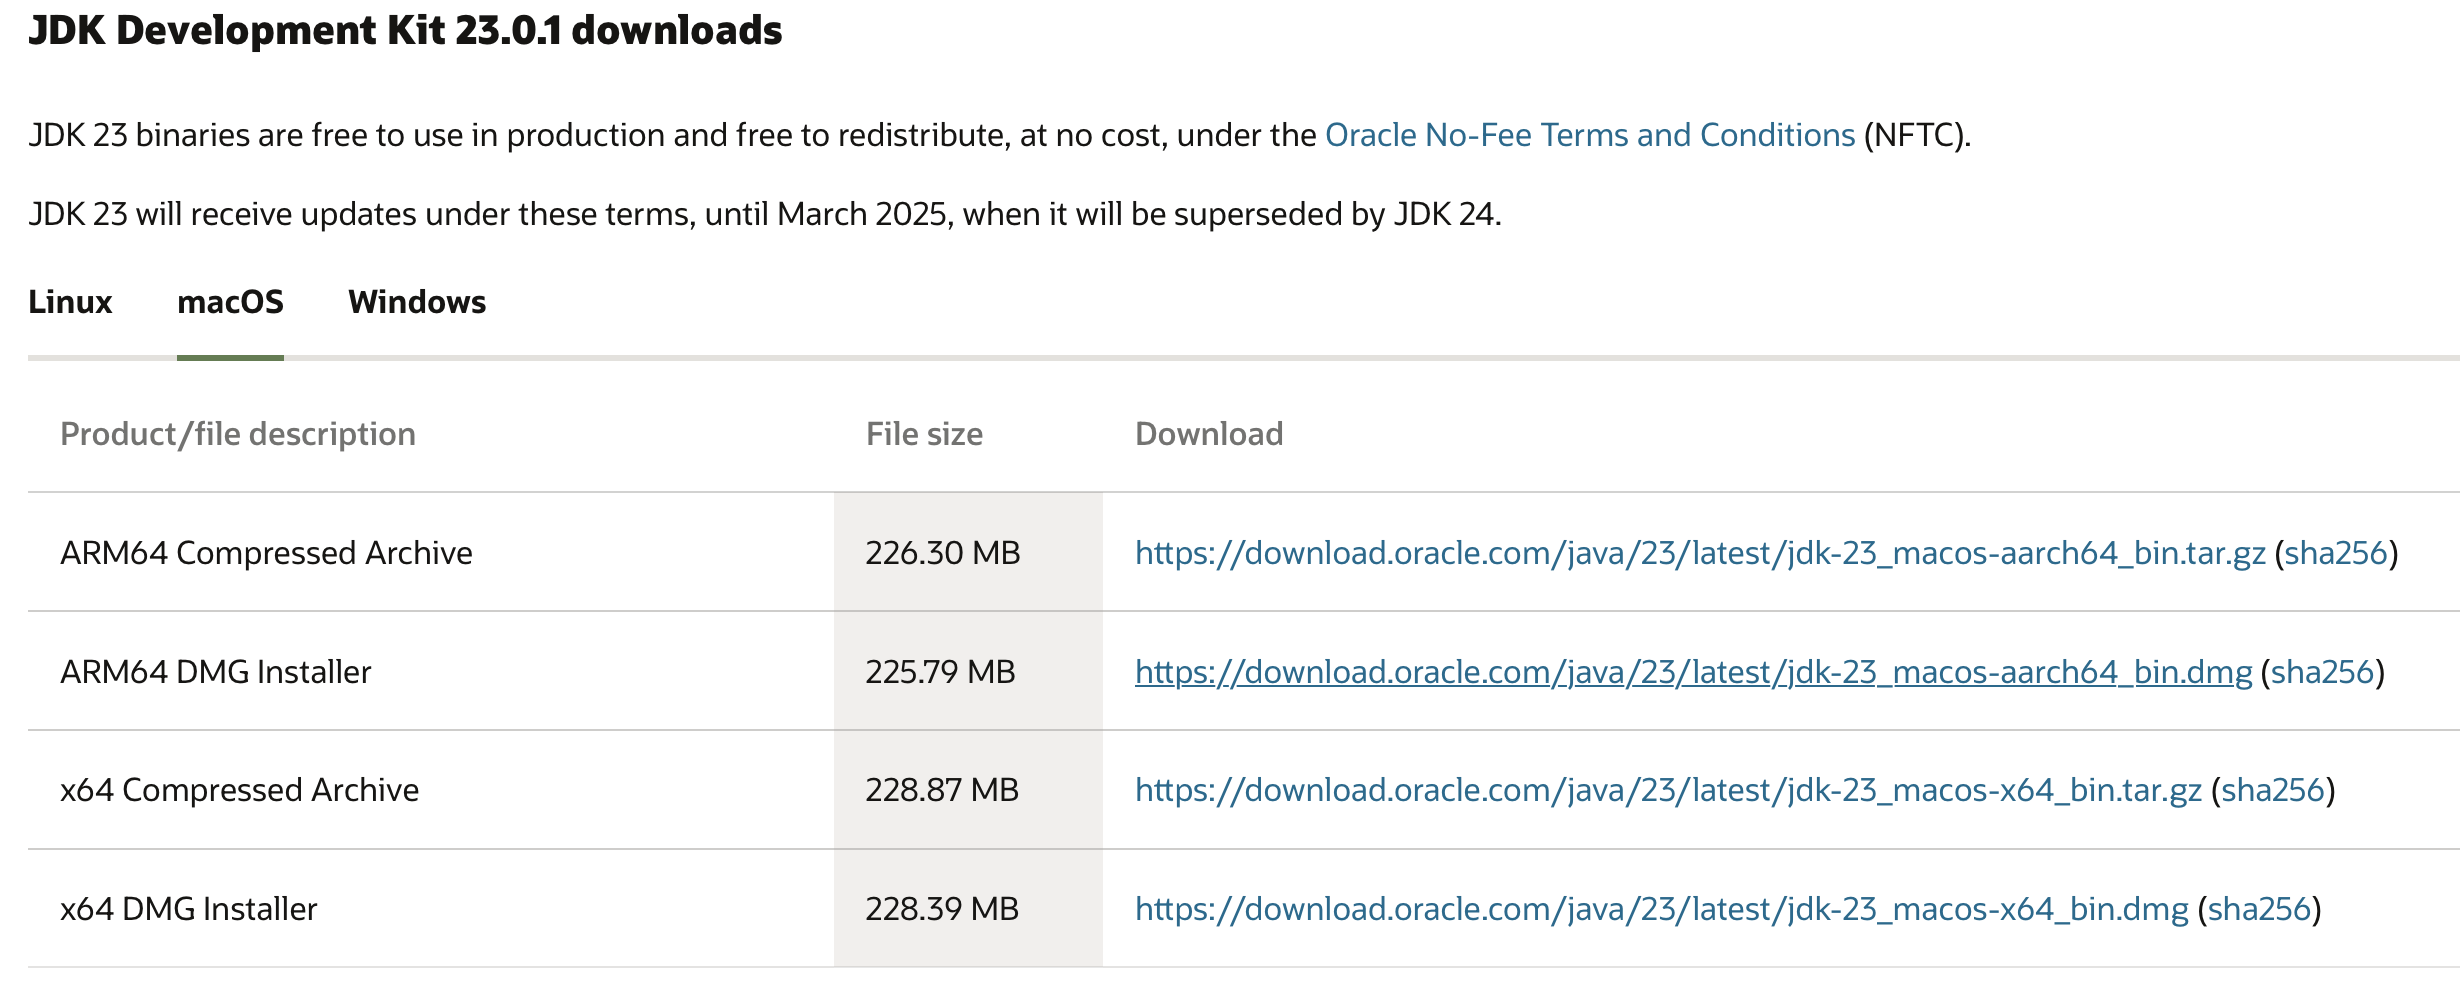Viewport: 2460px width, 998px height.
Task: Click the macOS x64 tar.gz download link
Action: [x=1667, y=790]
